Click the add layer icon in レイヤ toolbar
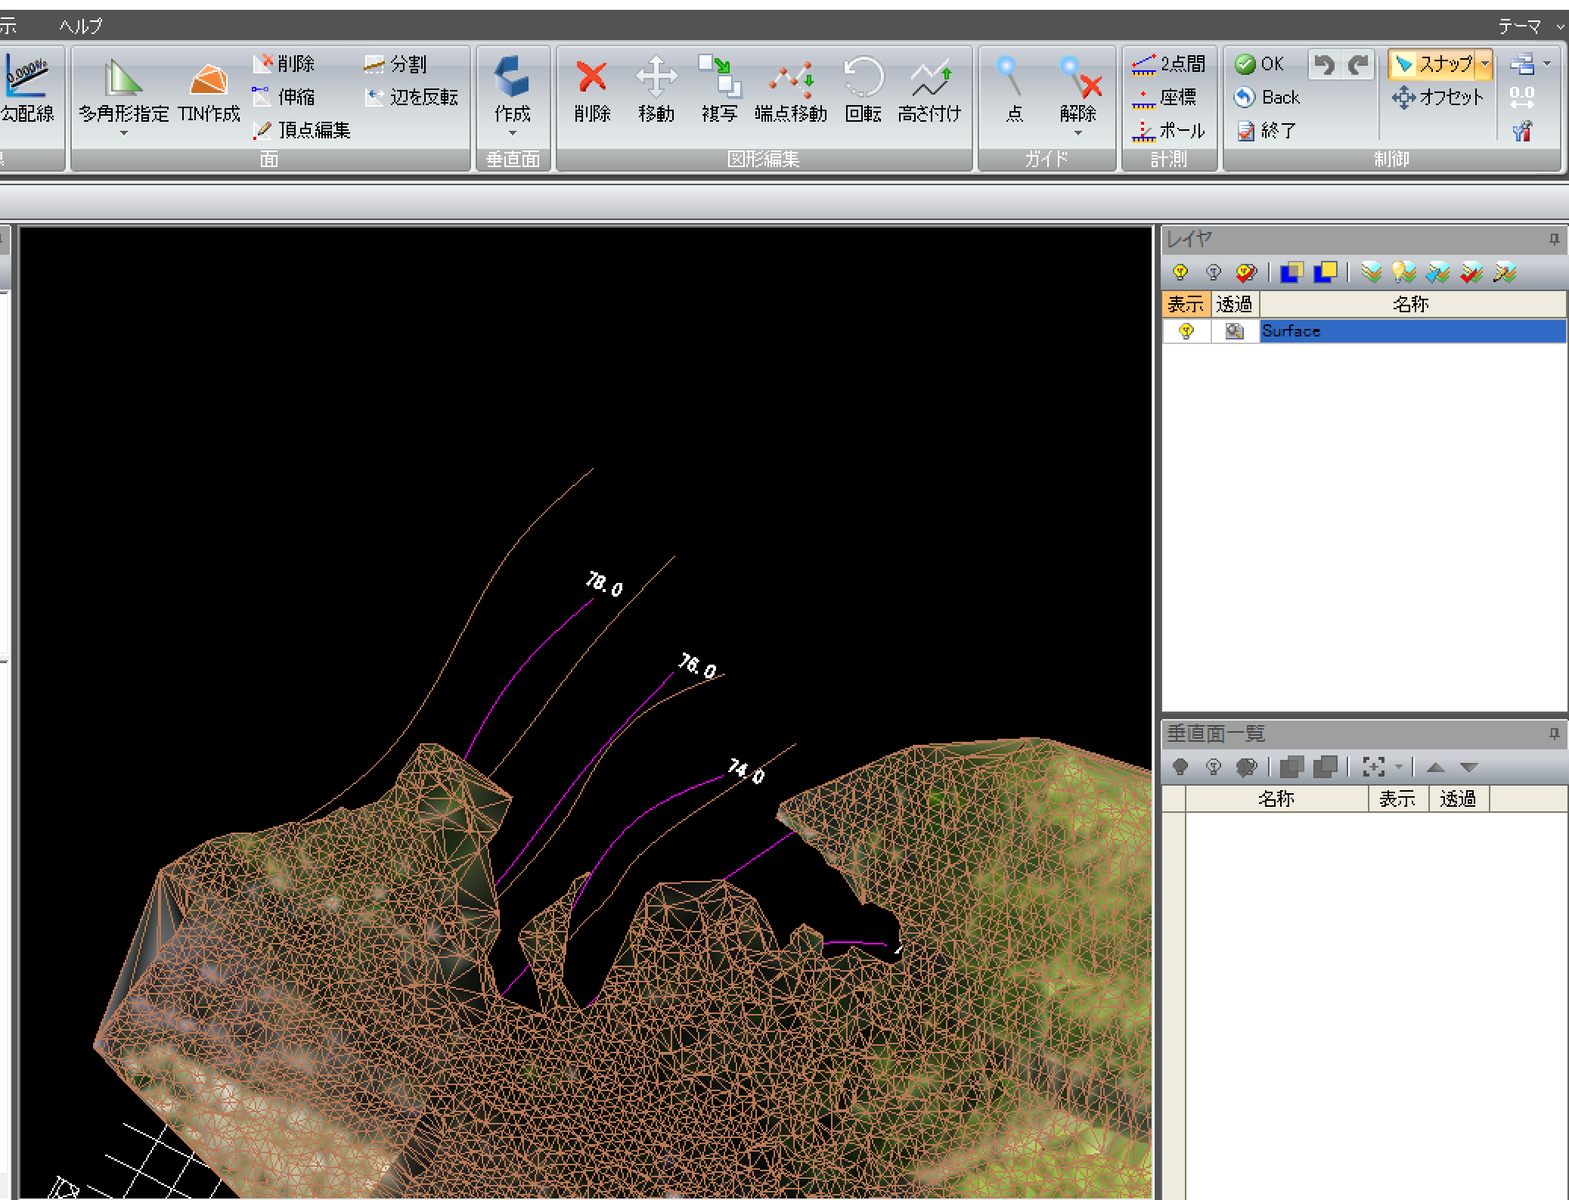This screenshot has height=1200, width=1569. (1372, 272)
